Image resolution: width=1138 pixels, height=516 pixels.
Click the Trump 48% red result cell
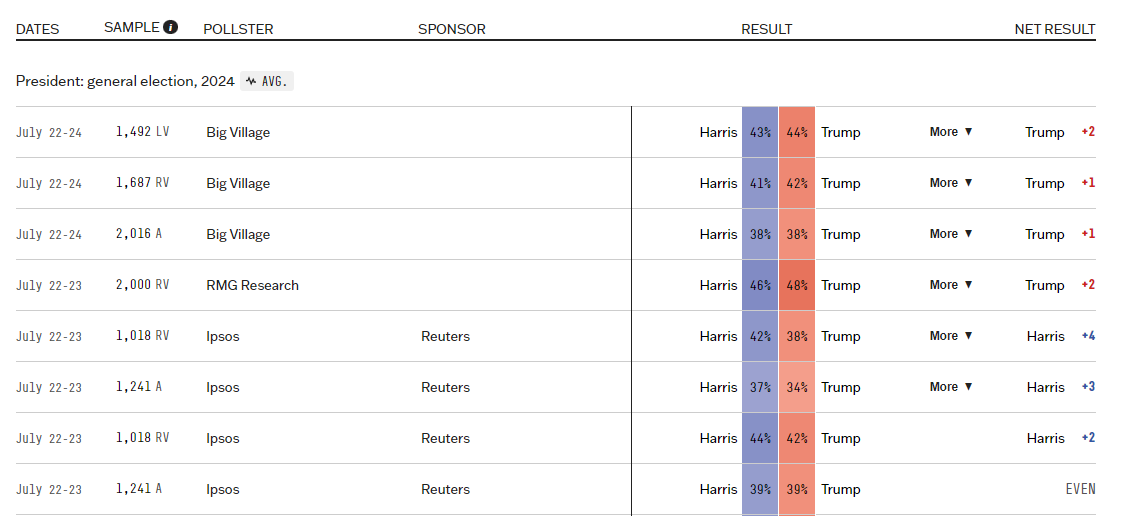tap(797, 285)
